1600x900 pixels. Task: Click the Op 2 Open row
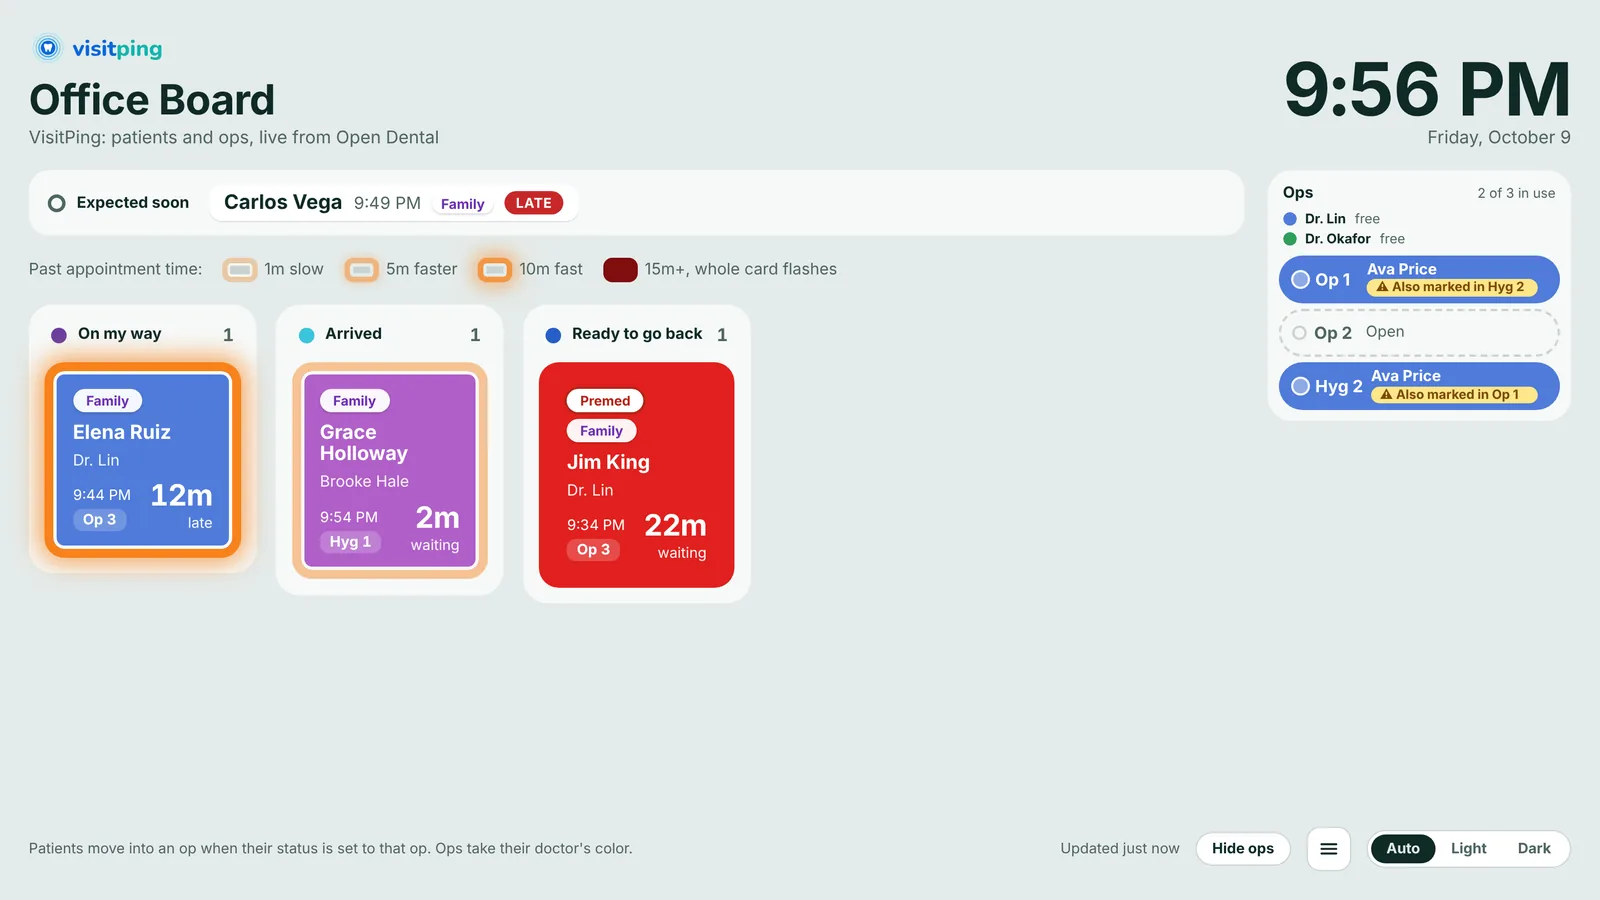pyautogui.click(x=1419, y=333)
